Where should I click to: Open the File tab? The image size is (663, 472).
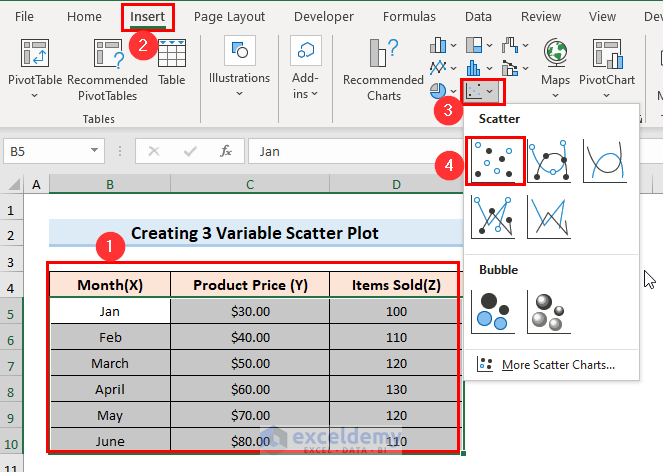click(x=24, y=16)
